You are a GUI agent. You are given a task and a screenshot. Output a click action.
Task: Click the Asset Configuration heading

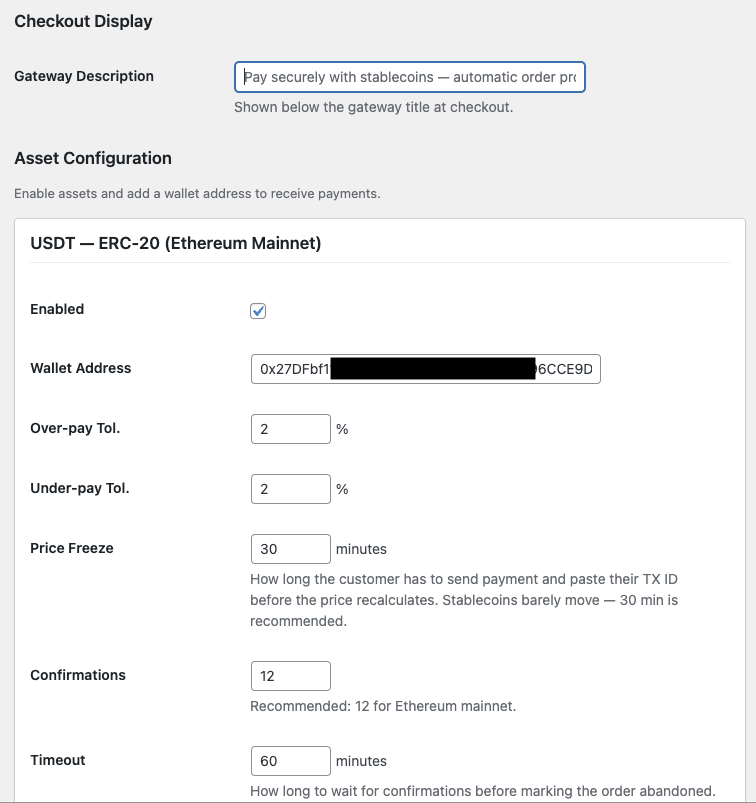click(93, 158)
